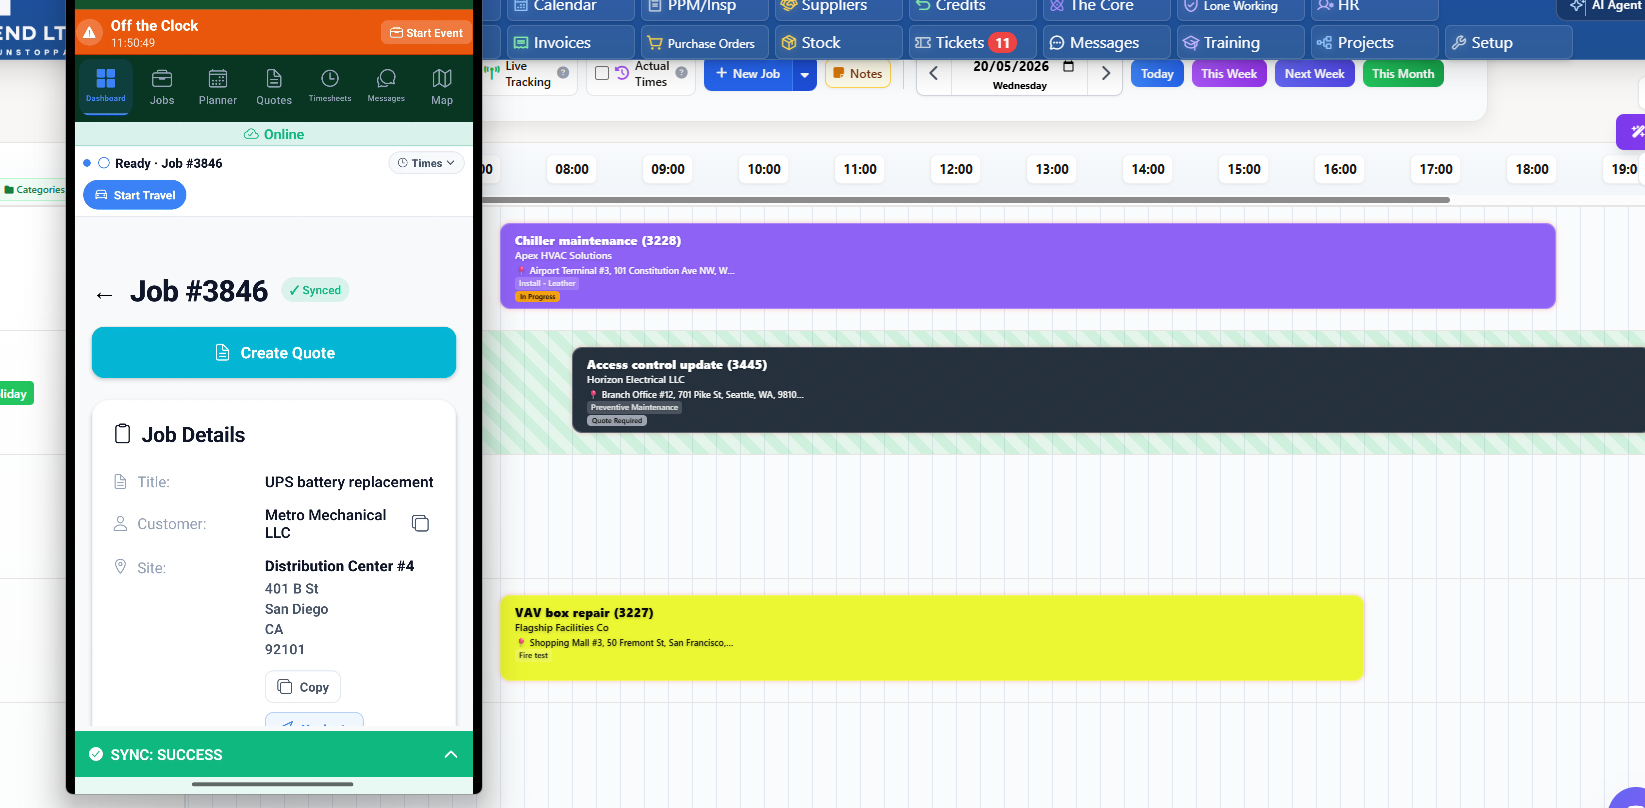Open the Jobs tab in mobile panel
1645x808 pixels.
tap(162, 86)
